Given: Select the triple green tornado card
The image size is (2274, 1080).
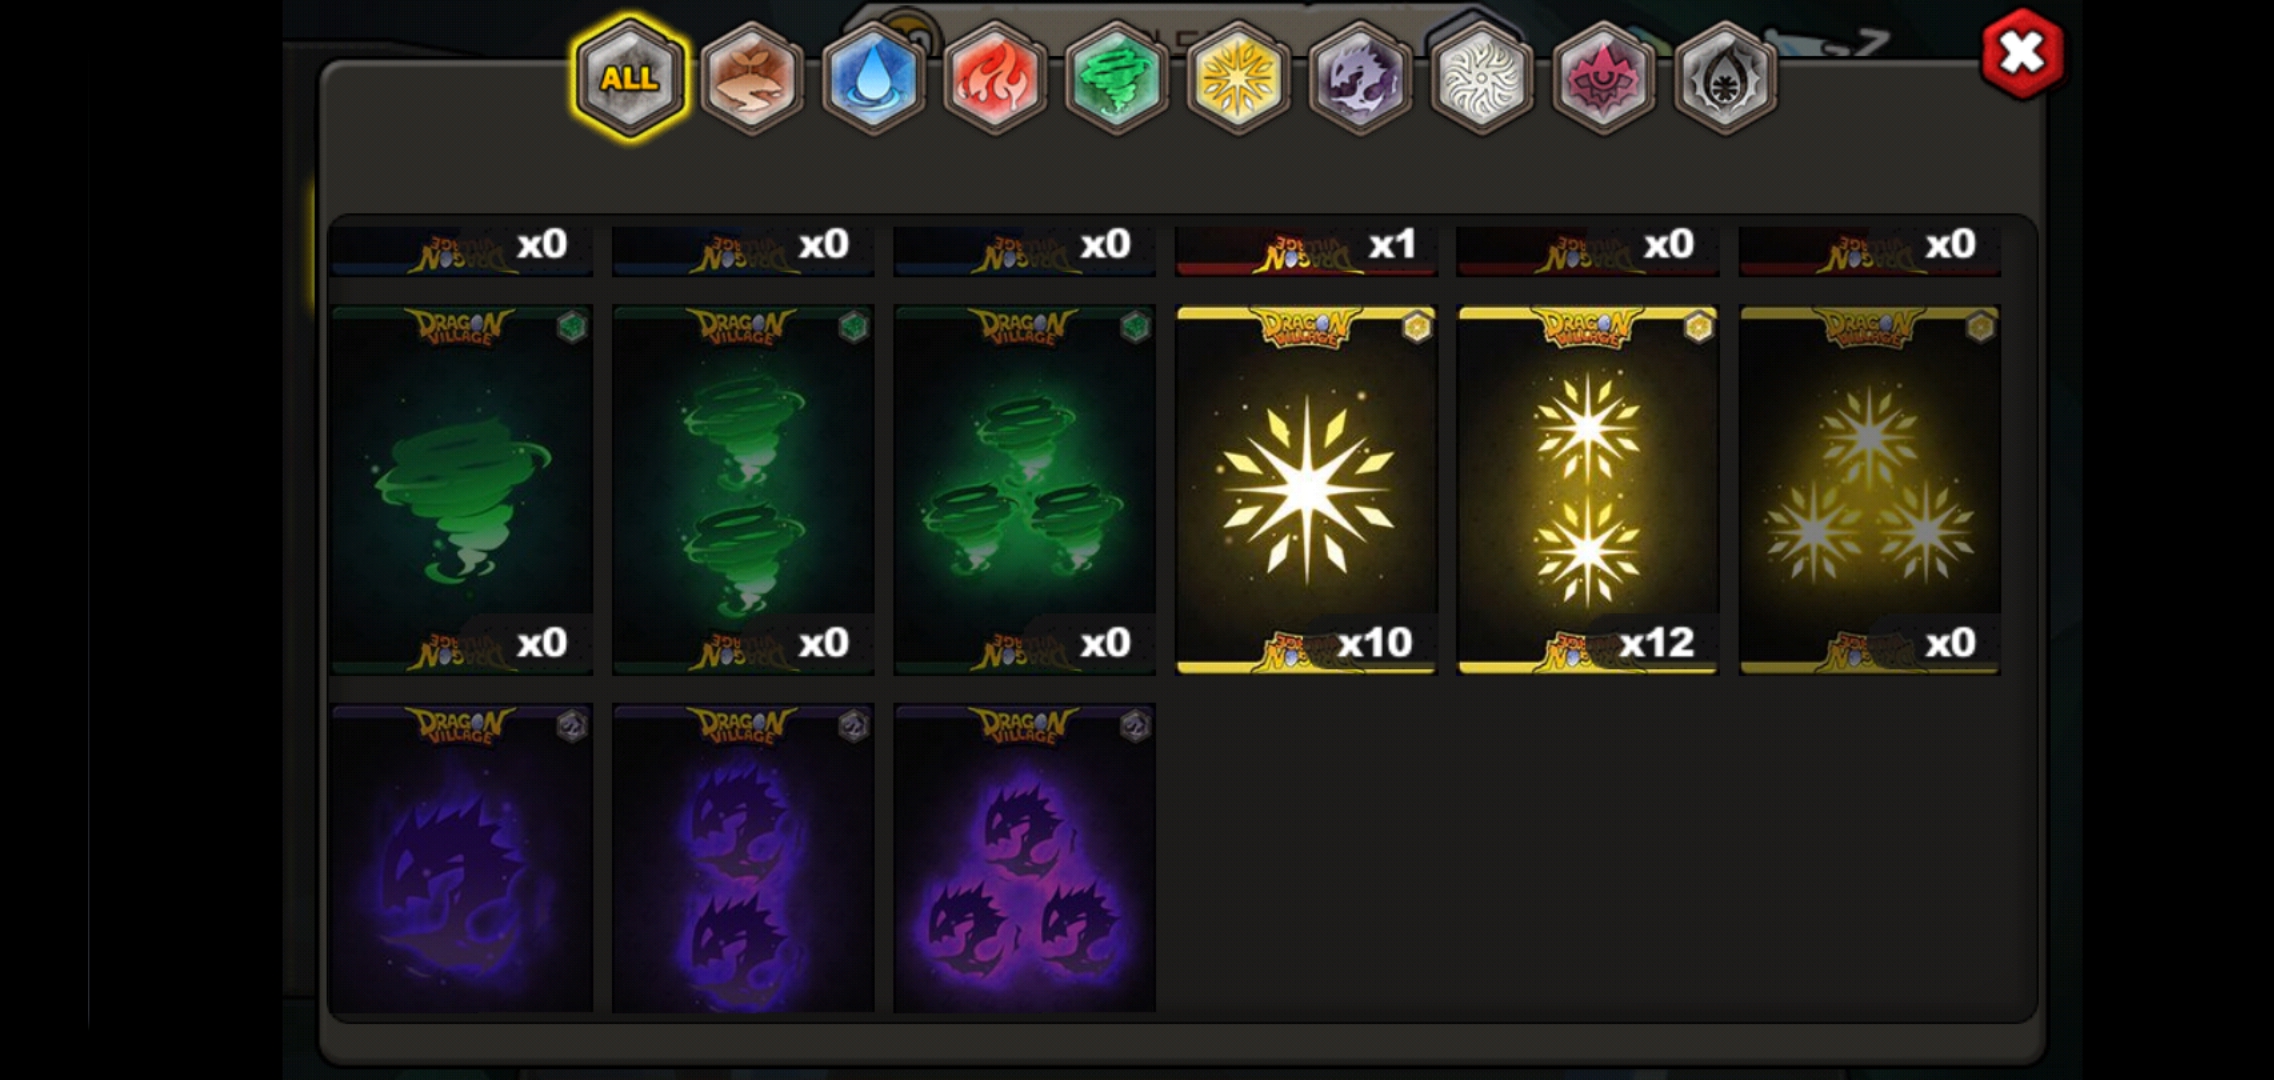Looking at the screenshot, I should 1025,490.
